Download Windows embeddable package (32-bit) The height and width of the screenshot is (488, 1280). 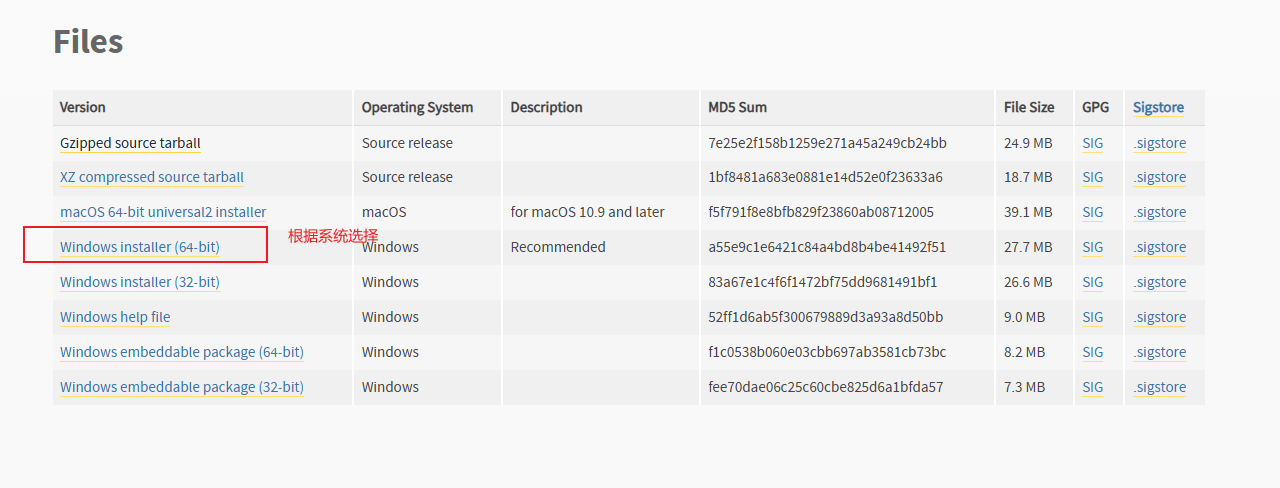coord(182,387)
